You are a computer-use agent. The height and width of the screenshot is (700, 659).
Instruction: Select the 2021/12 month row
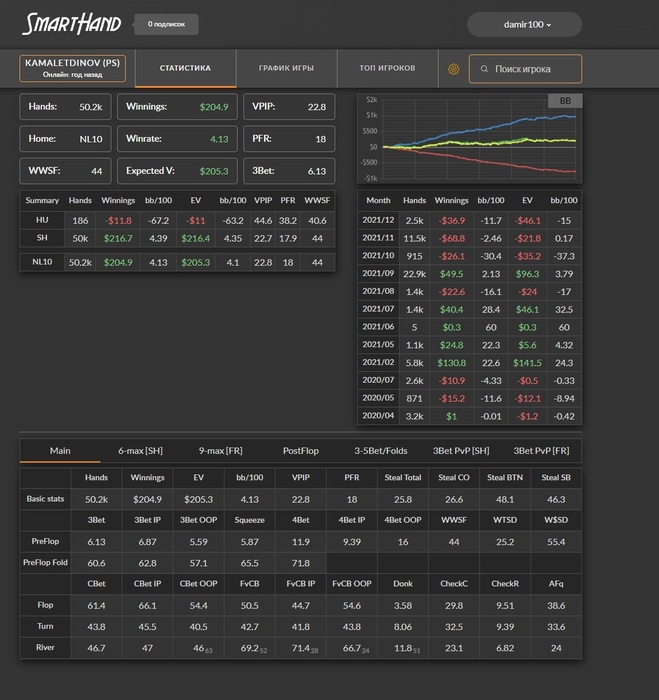pos(470,221)
